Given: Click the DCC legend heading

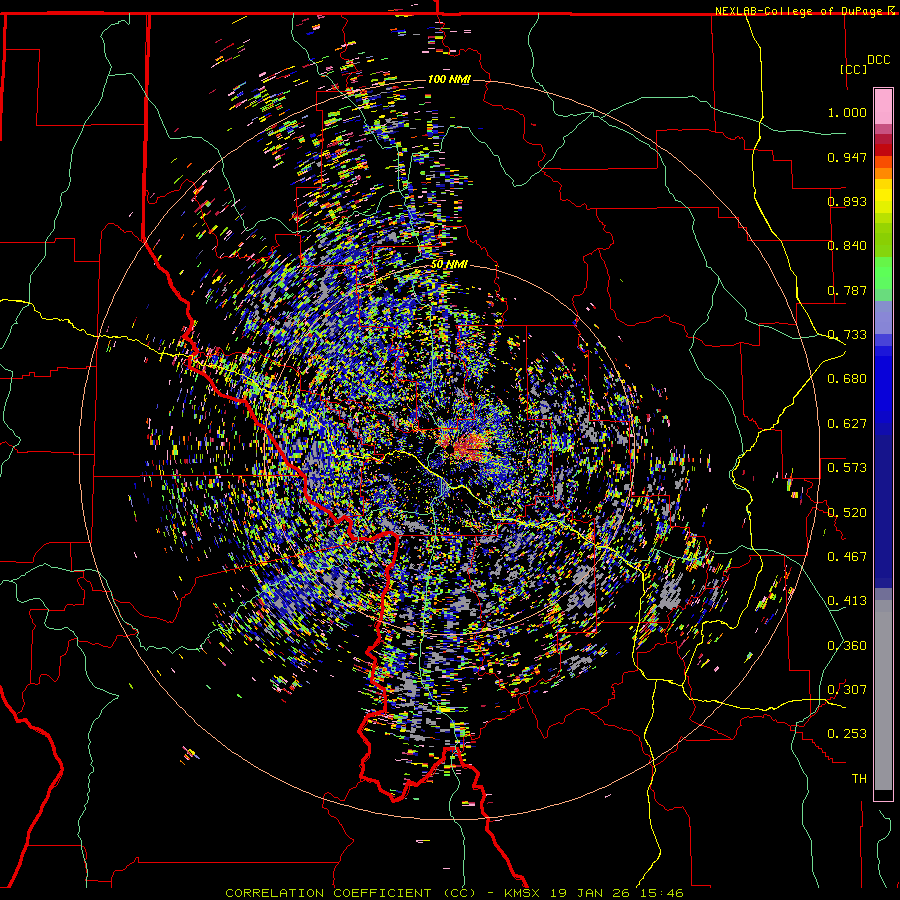Looking at the screenshot, I should (x=878, y=60).
